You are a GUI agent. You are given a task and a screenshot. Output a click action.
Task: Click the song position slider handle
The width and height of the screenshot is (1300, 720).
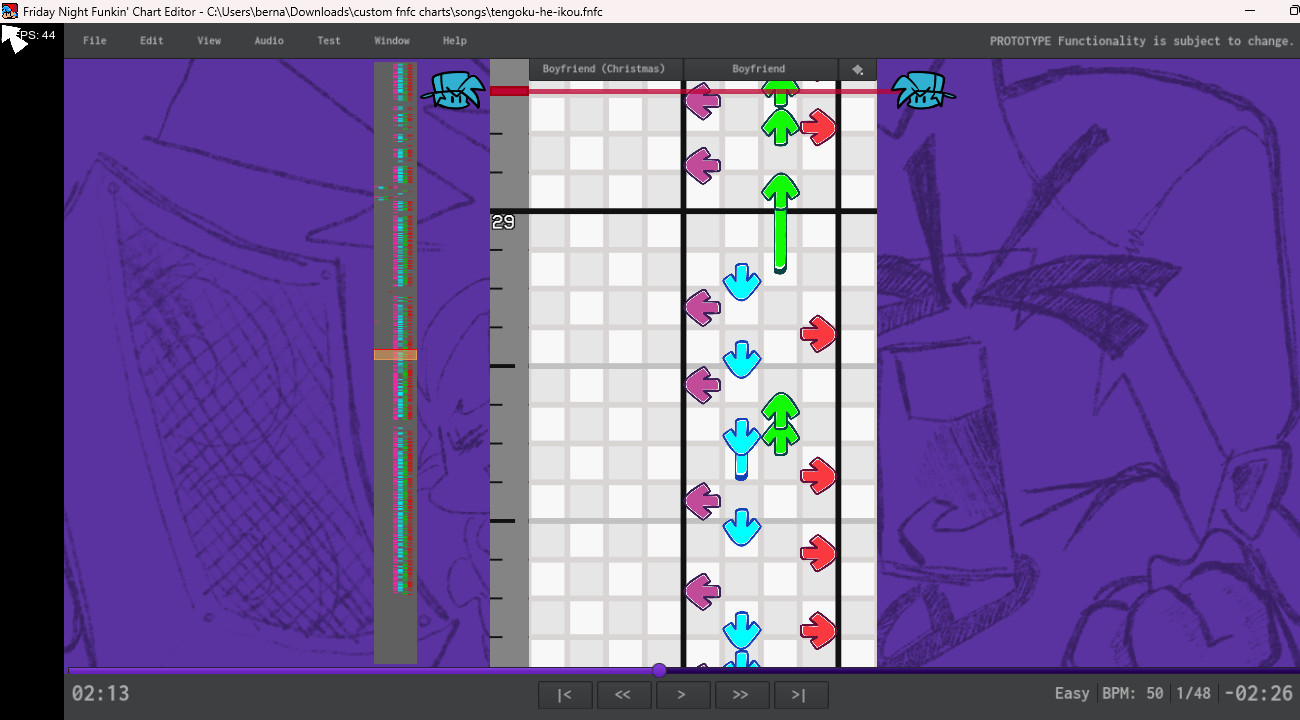point(659,670)
